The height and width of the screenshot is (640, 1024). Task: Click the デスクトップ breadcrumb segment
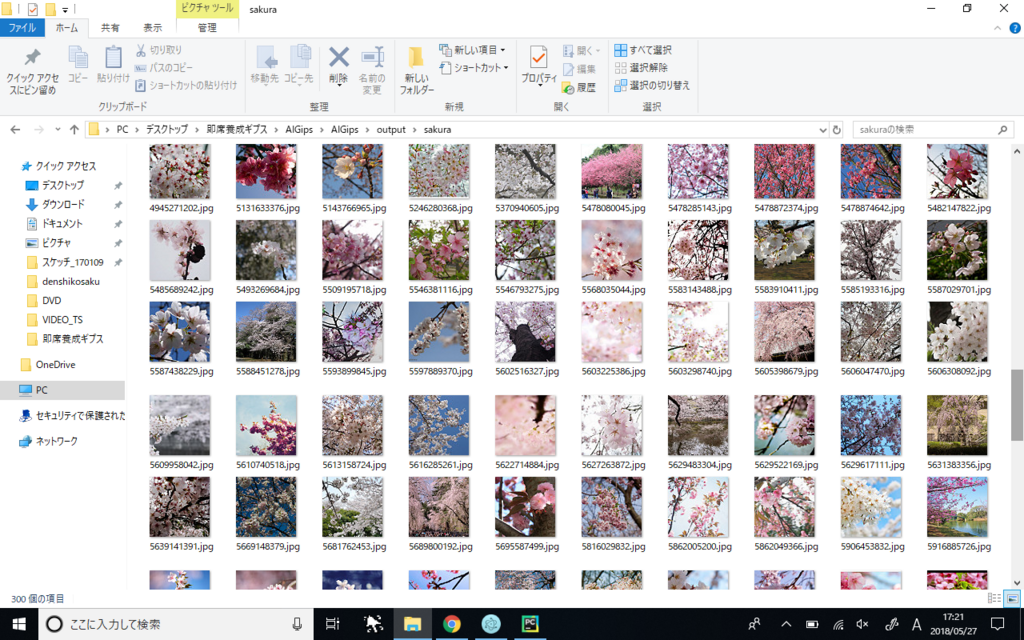167,129
